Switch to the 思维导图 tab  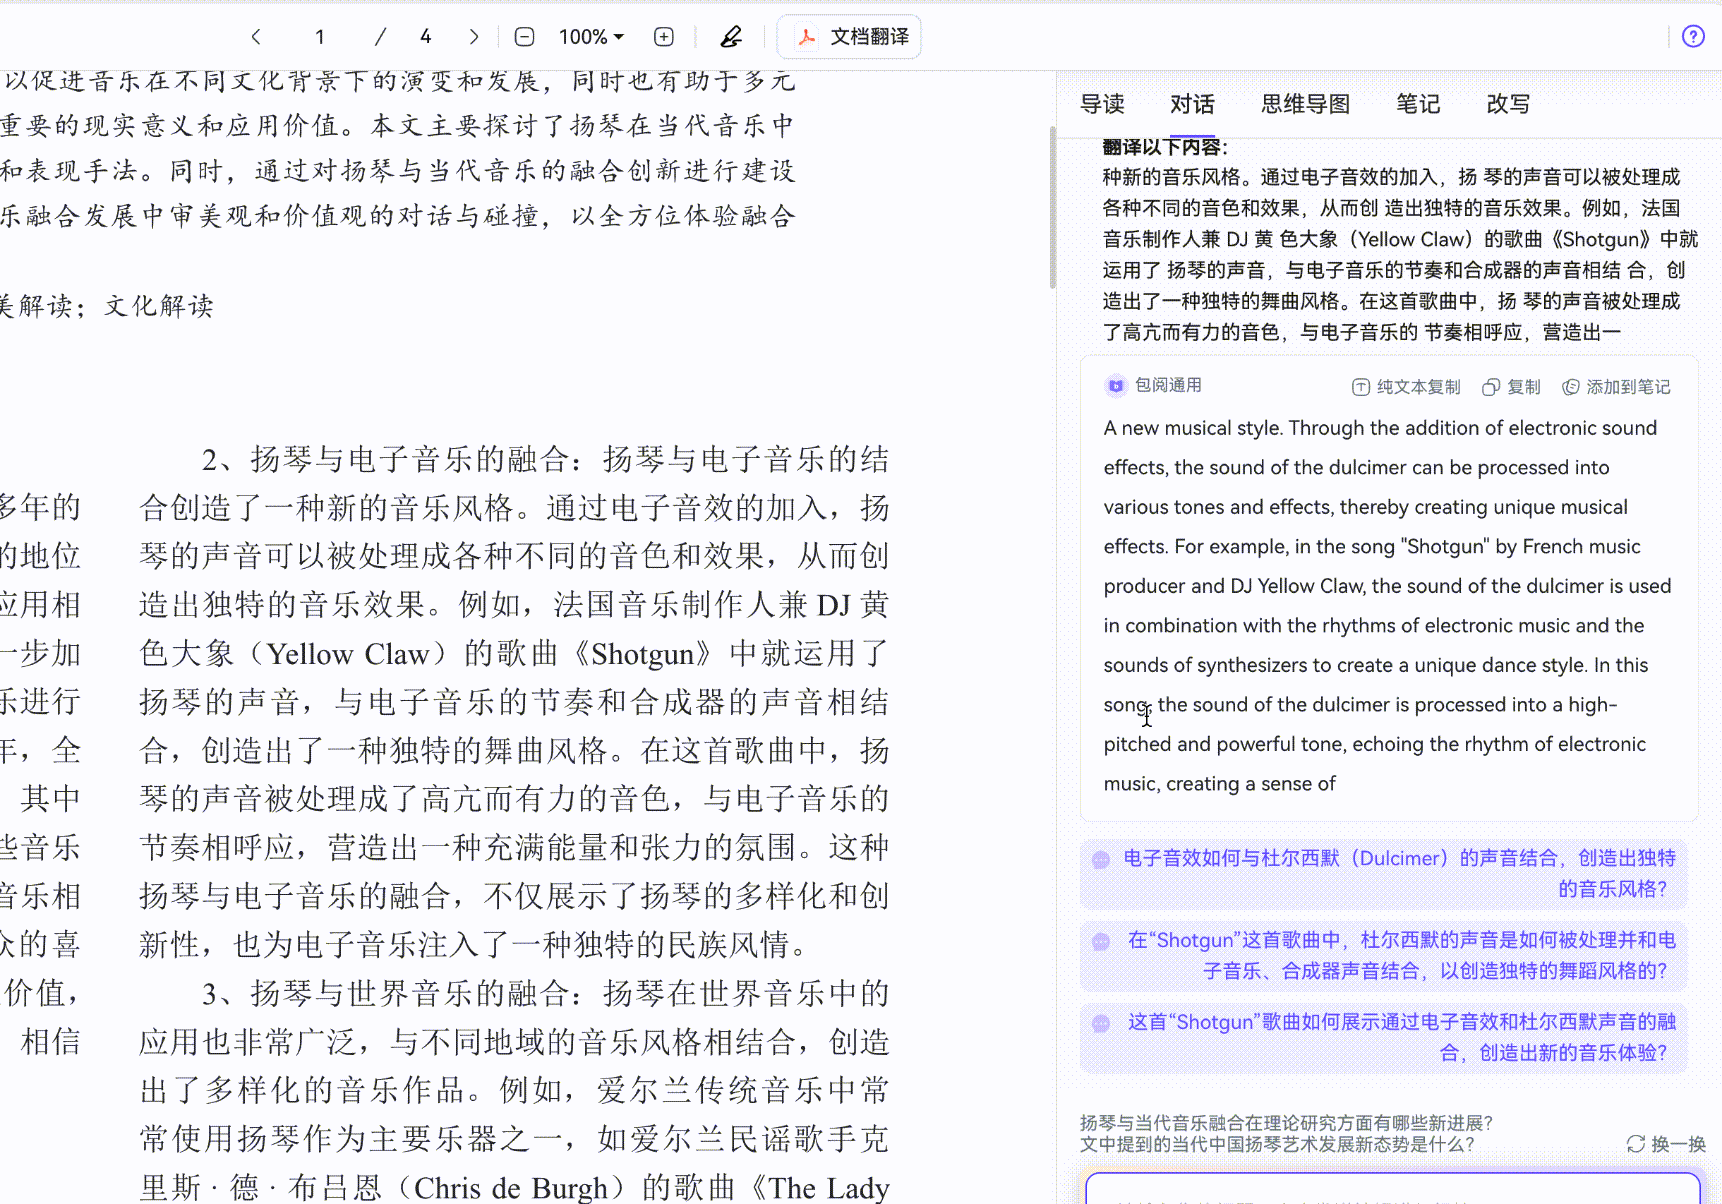tap(1305, 104)
